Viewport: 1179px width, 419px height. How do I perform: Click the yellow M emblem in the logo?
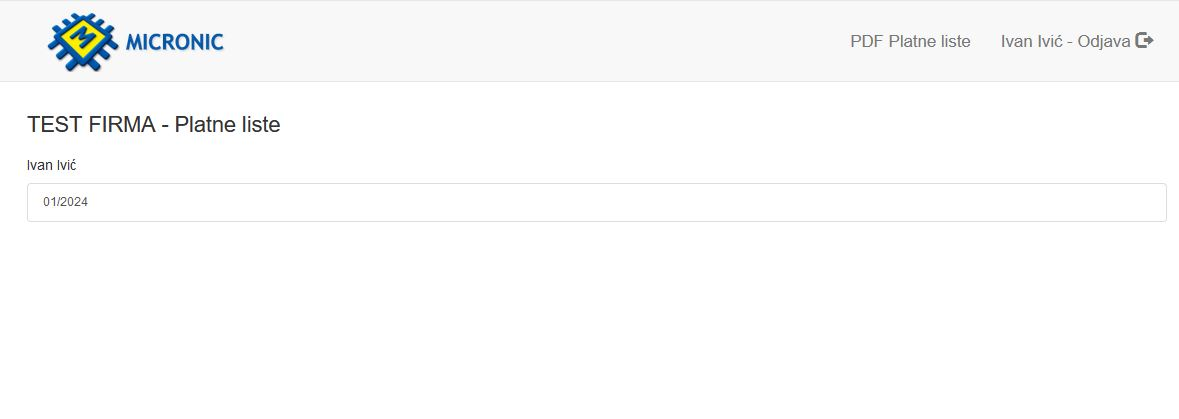83,41
